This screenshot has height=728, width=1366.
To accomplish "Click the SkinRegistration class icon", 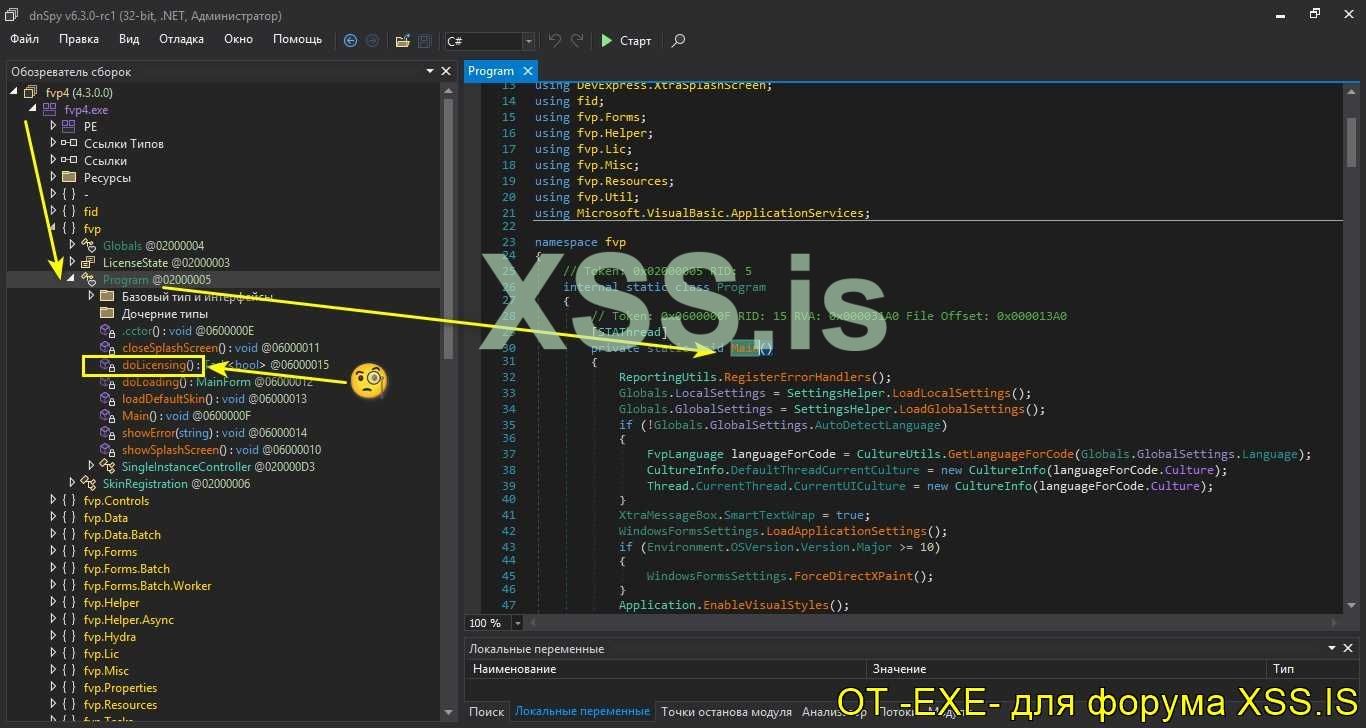I will tap(87, 484).
